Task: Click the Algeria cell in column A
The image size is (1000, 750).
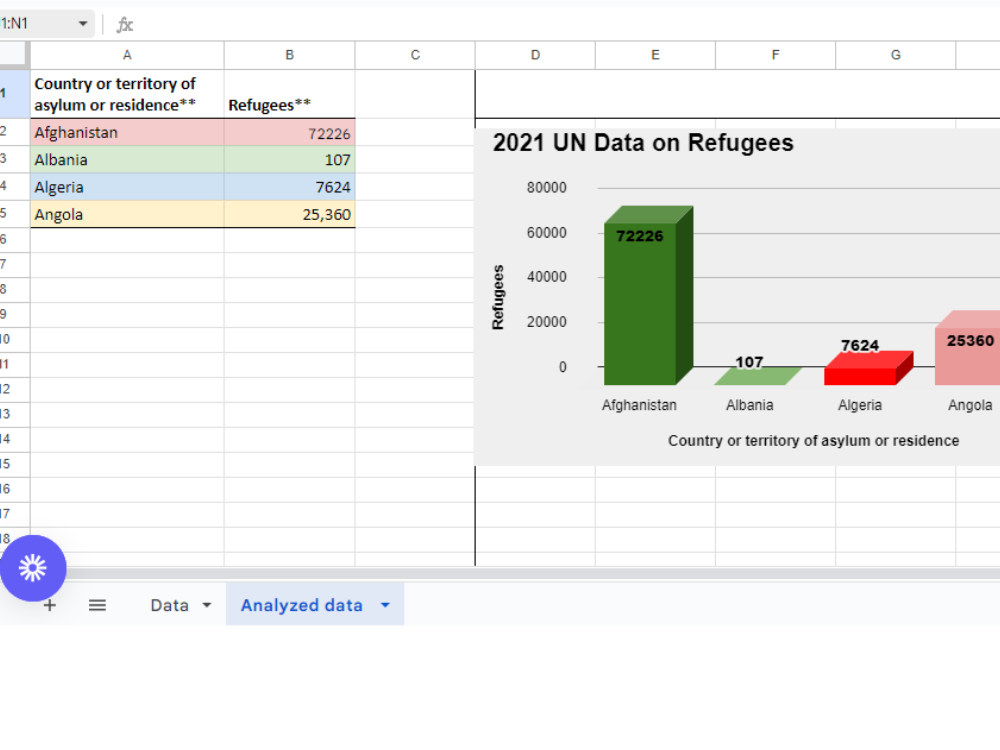Action: pyautogui.click(x=127, y=188)
